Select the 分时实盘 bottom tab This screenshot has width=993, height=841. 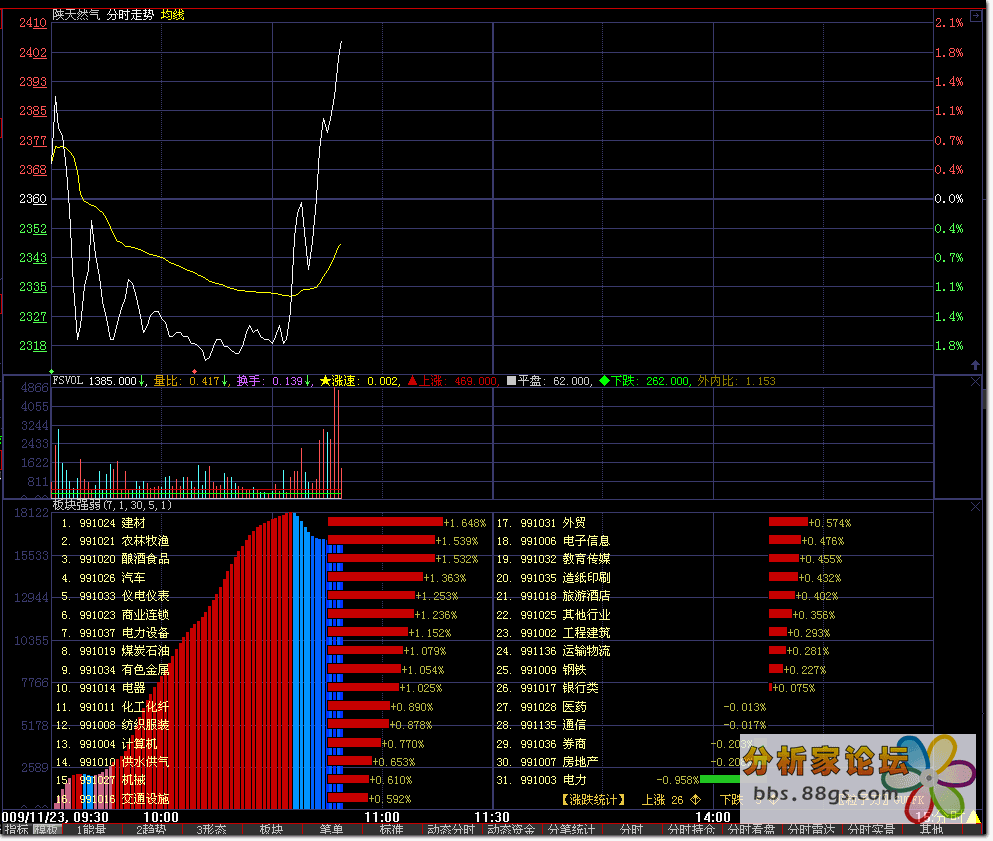871,830
